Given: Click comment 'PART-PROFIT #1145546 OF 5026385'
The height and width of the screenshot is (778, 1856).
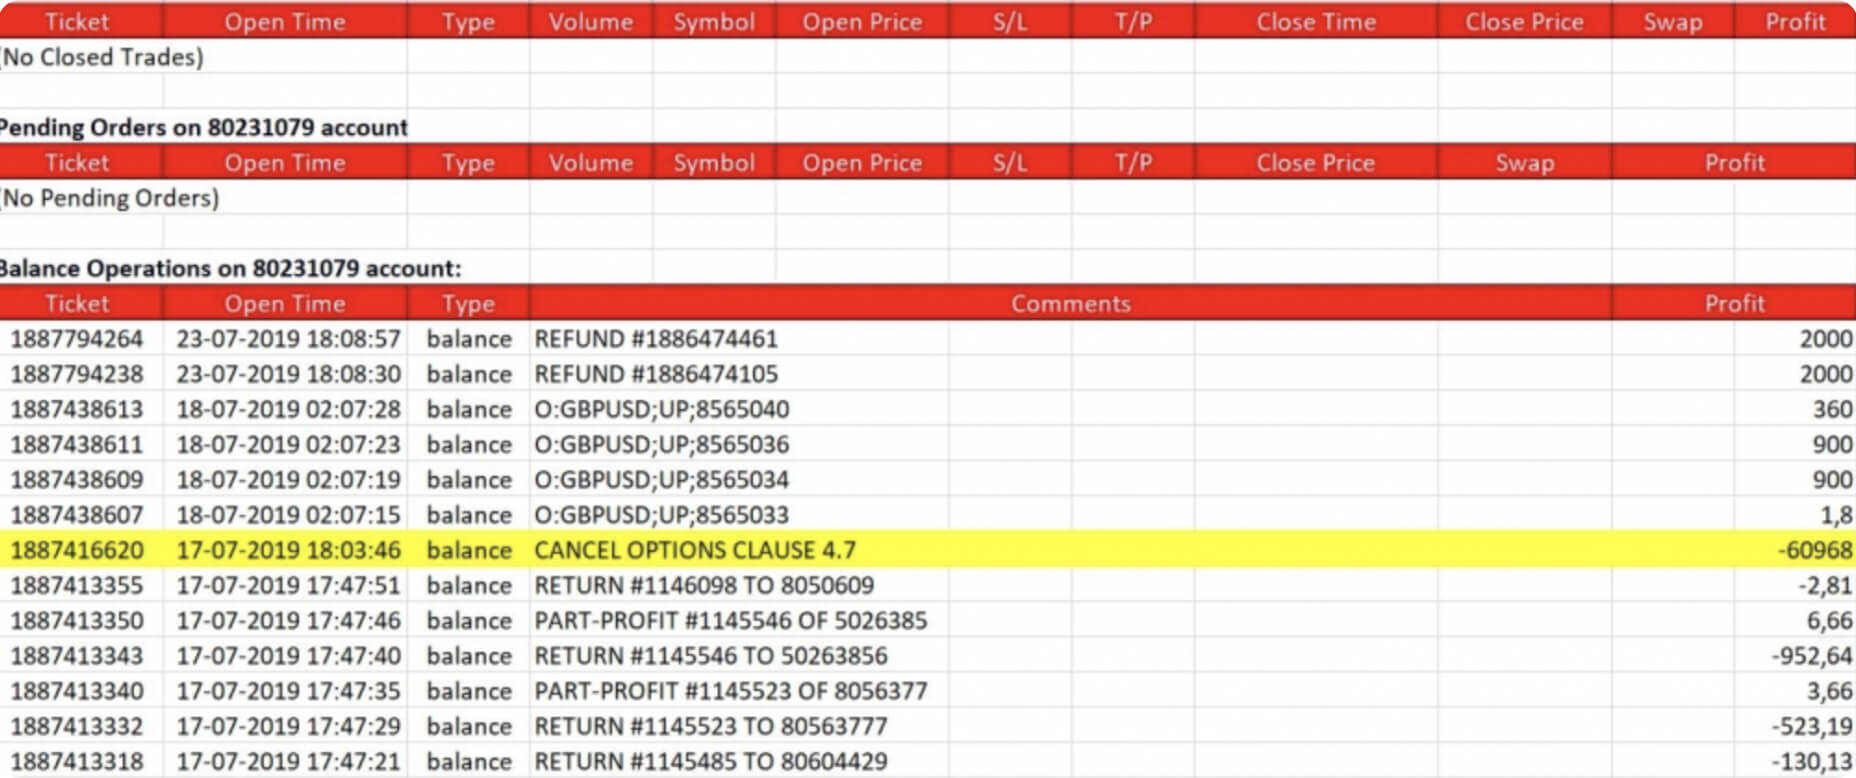Looking at the screenshot, I should [731, 621].
